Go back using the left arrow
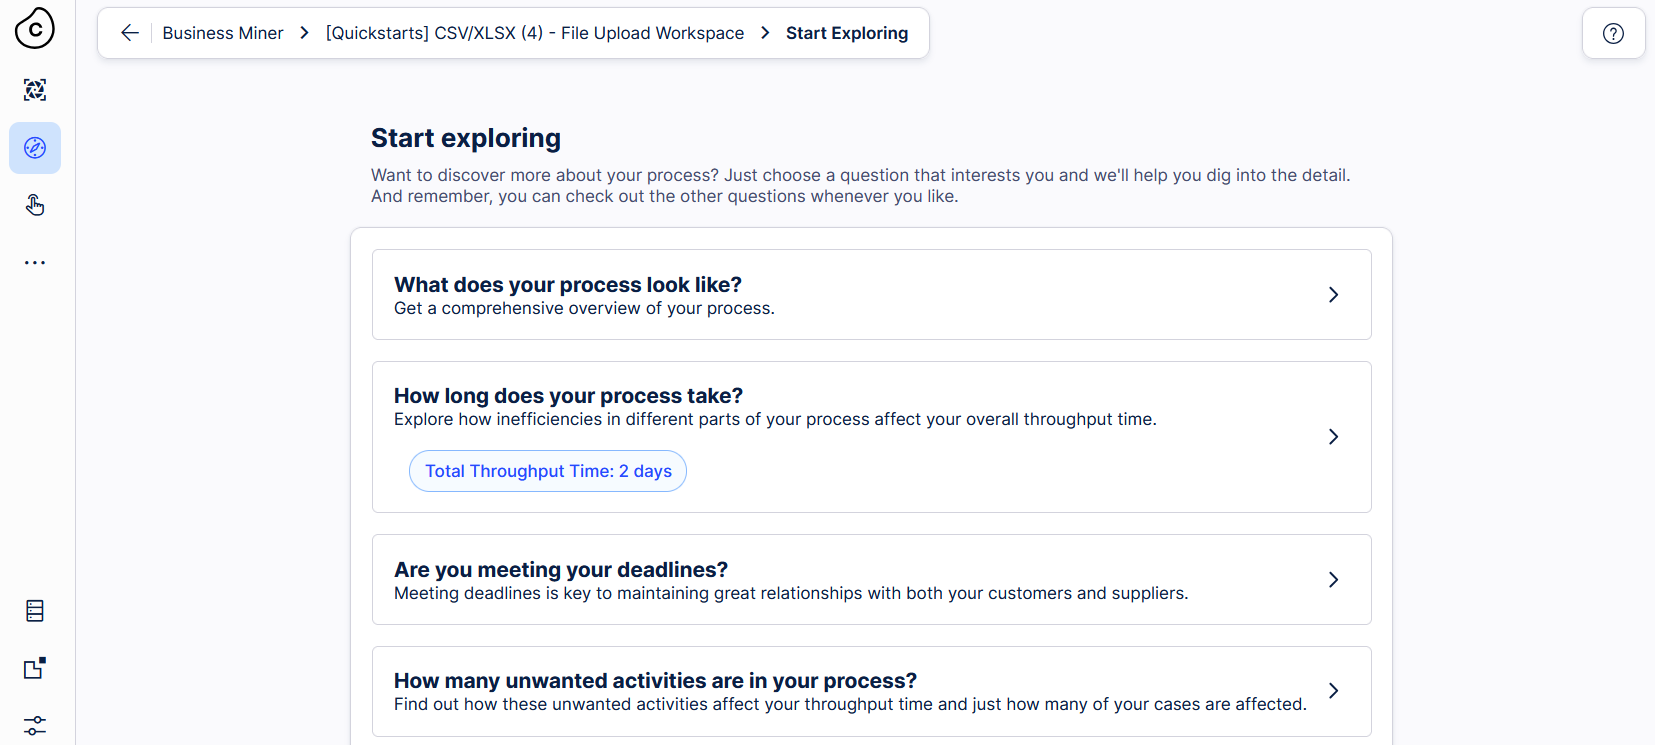Viewport: 1655px width, 745px height. click(x=129, y=33)
